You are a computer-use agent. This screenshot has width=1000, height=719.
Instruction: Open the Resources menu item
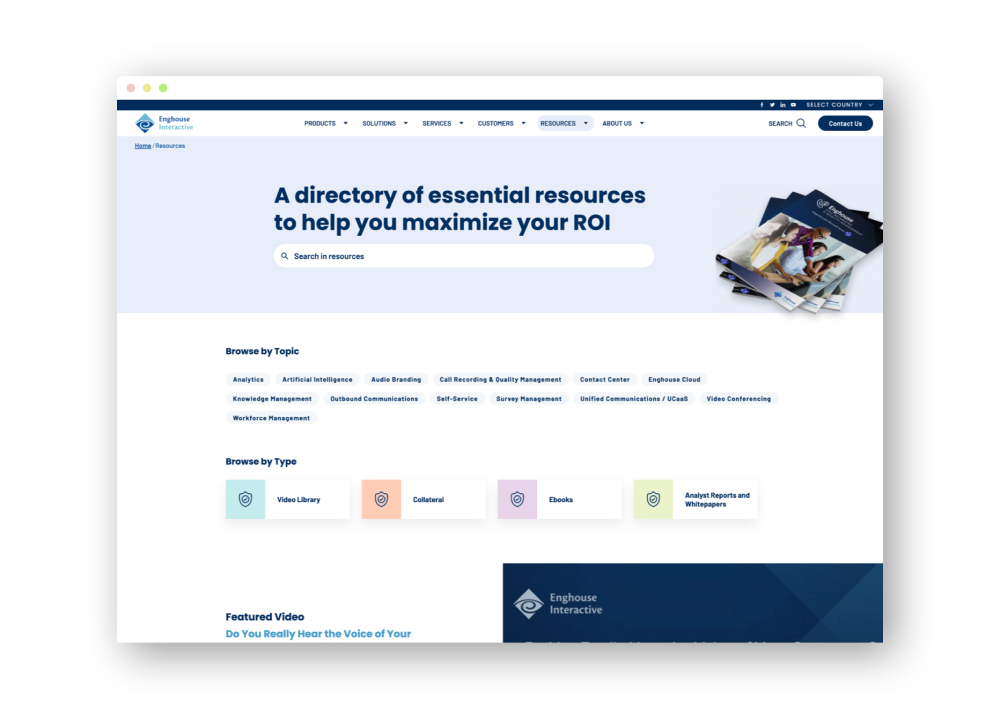click(558, 124)
